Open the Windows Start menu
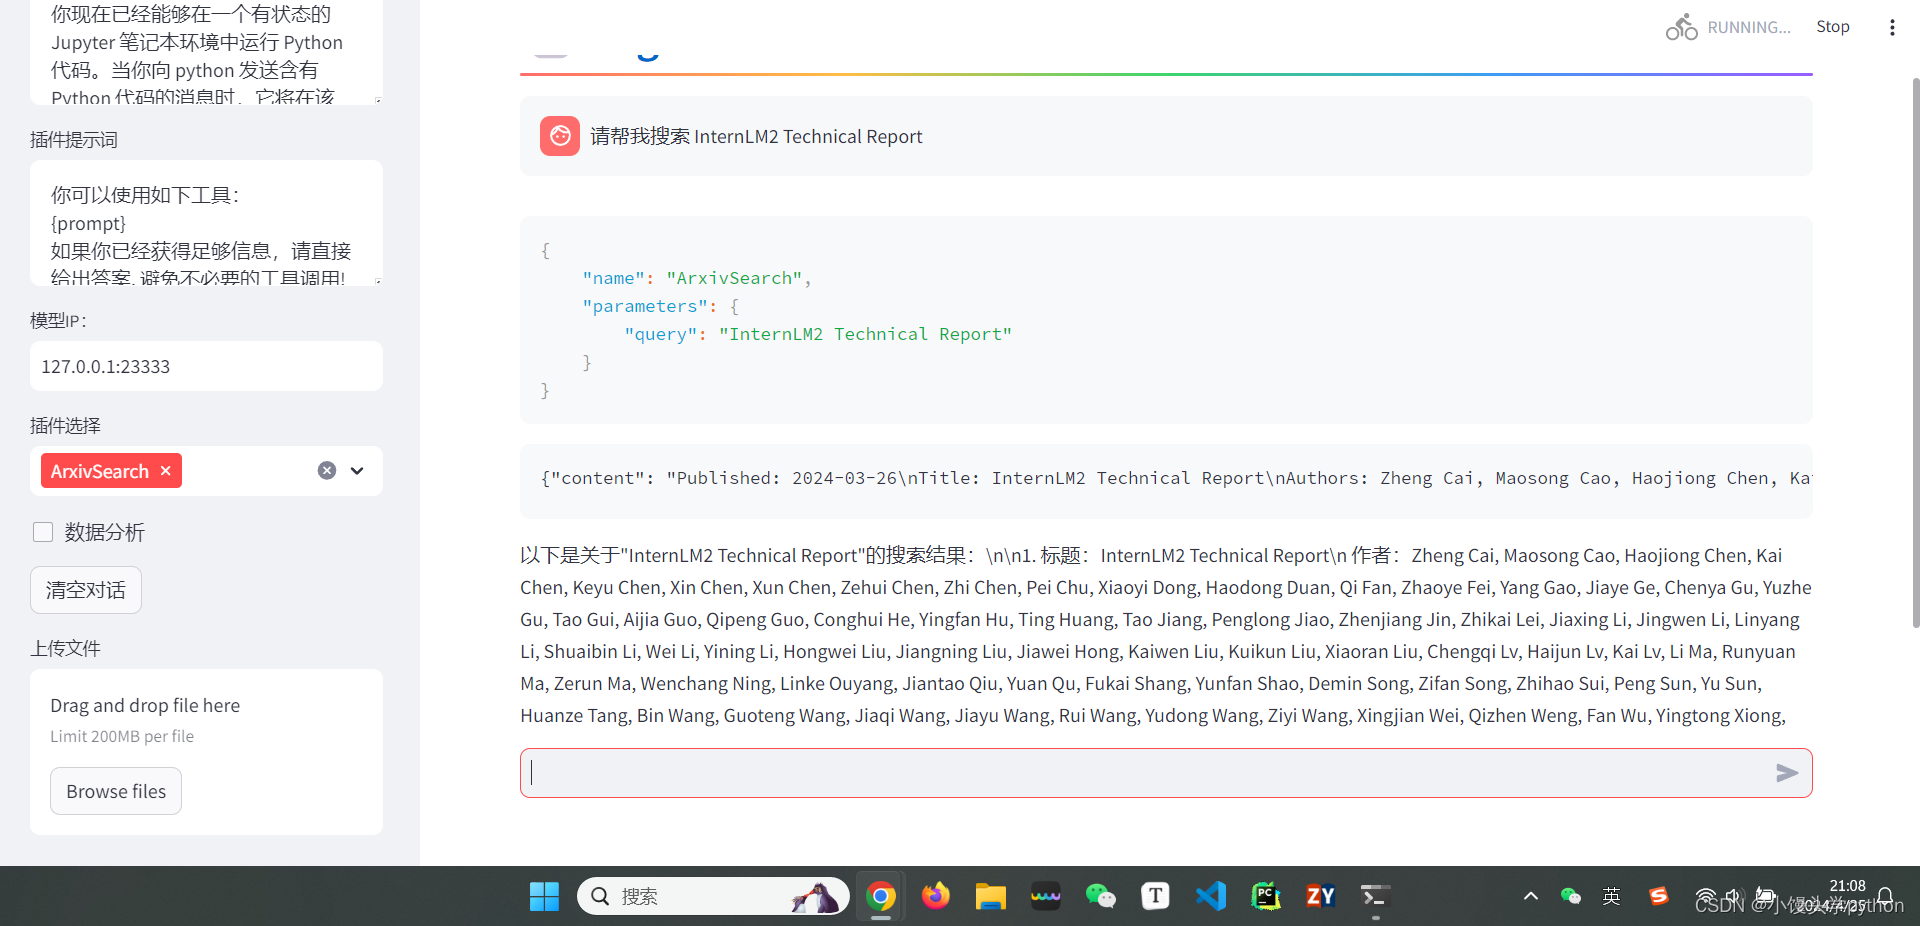This screenshot has width=1920, height=926. [x=544, y=896]
